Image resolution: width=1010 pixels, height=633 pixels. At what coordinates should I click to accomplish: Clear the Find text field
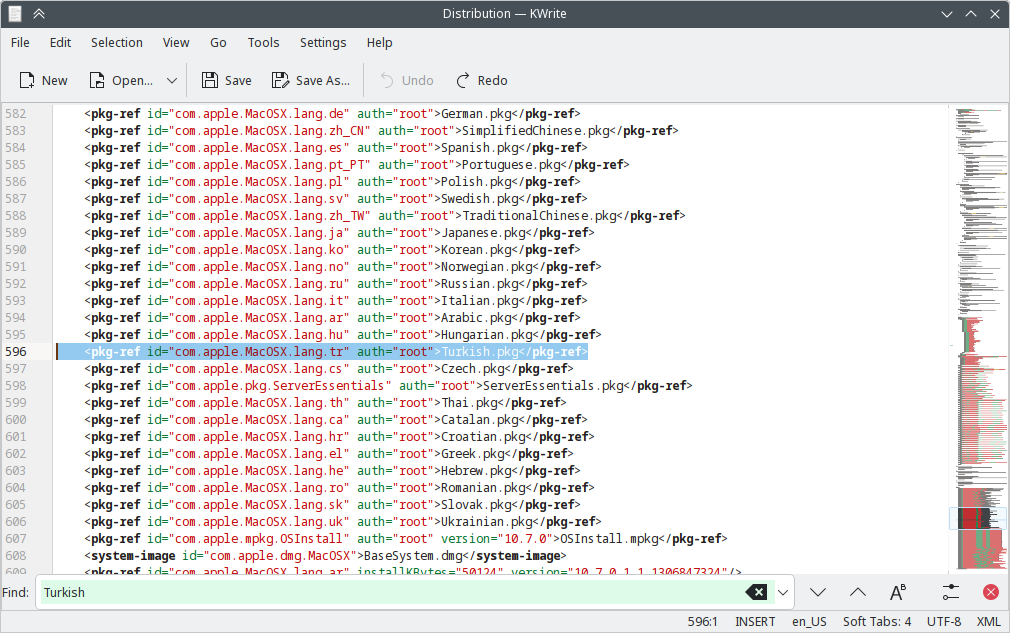756,592
